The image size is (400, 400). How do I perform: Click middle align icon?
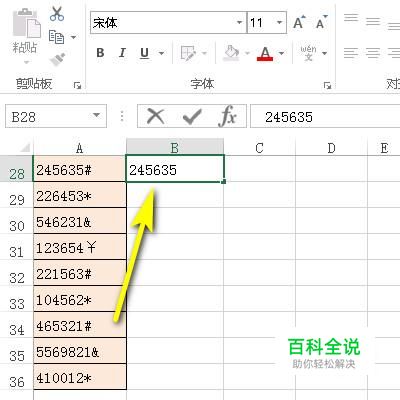point(373,22)
